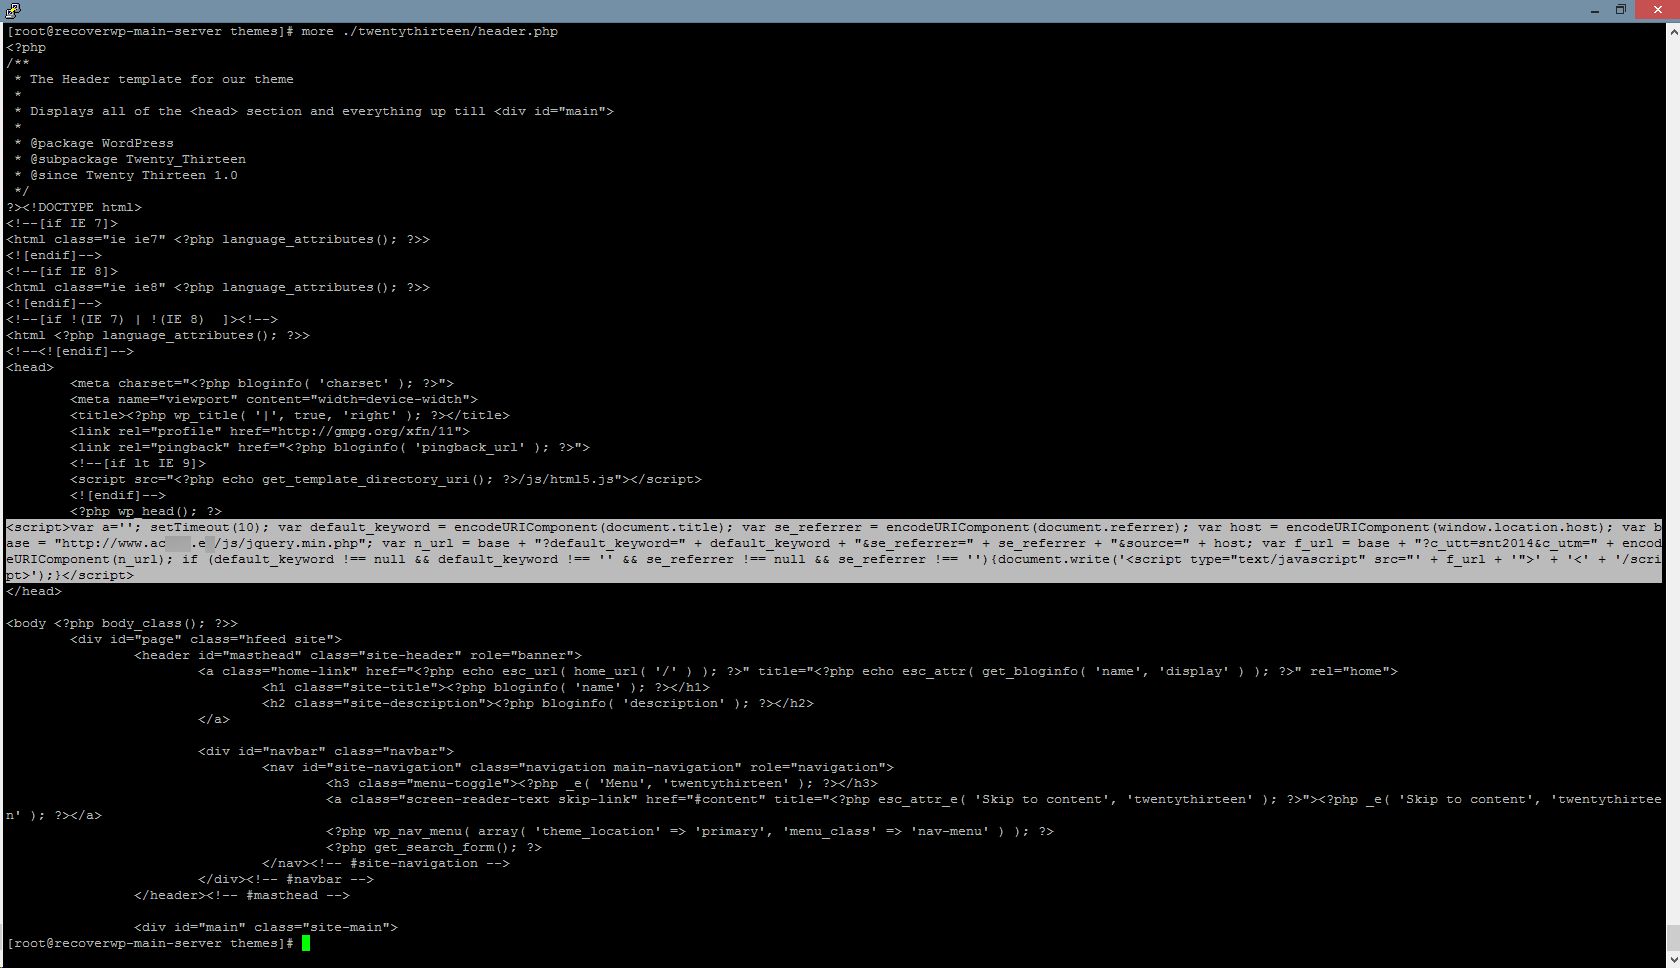1680x968 pixels.
Task: Click the header id="masthead" line
Action: [358, 655]
